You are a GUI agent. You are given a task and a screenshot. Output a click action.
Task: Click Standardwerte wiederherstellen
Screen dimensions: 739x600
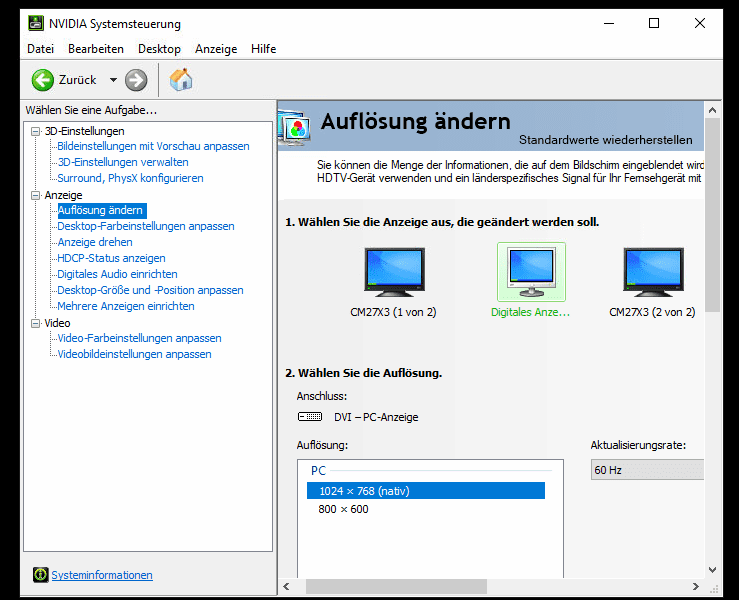[x=606, y=140]
